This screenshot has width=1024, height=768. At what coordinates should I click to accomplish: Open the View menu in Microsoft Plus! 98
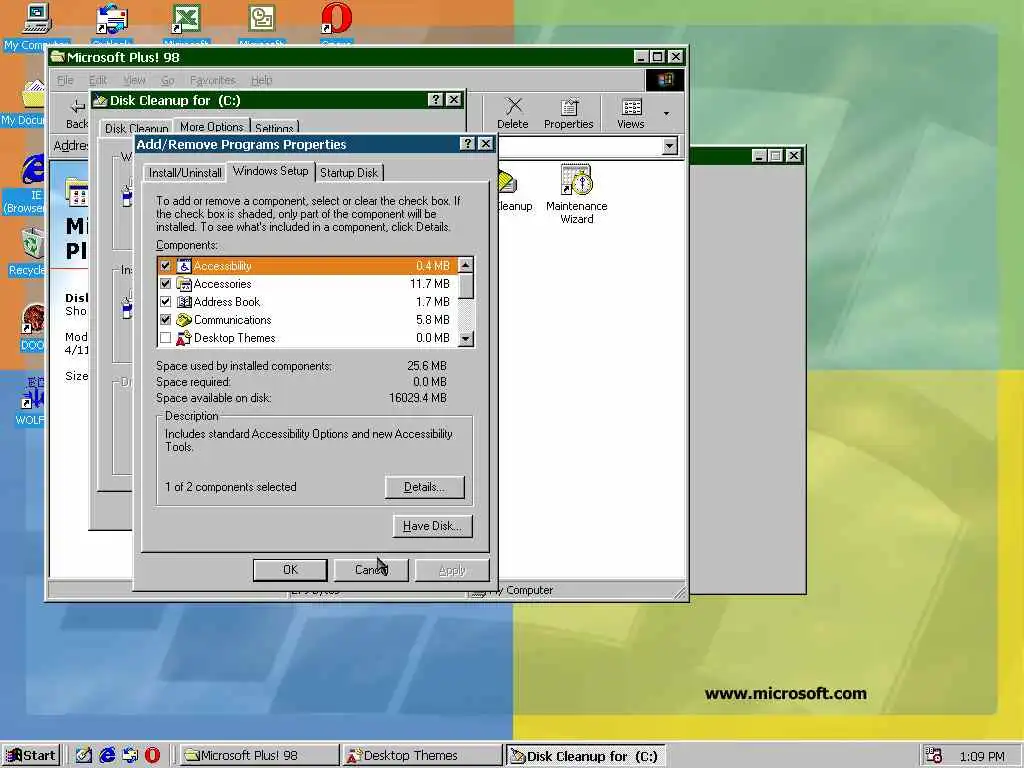[135, 80]
